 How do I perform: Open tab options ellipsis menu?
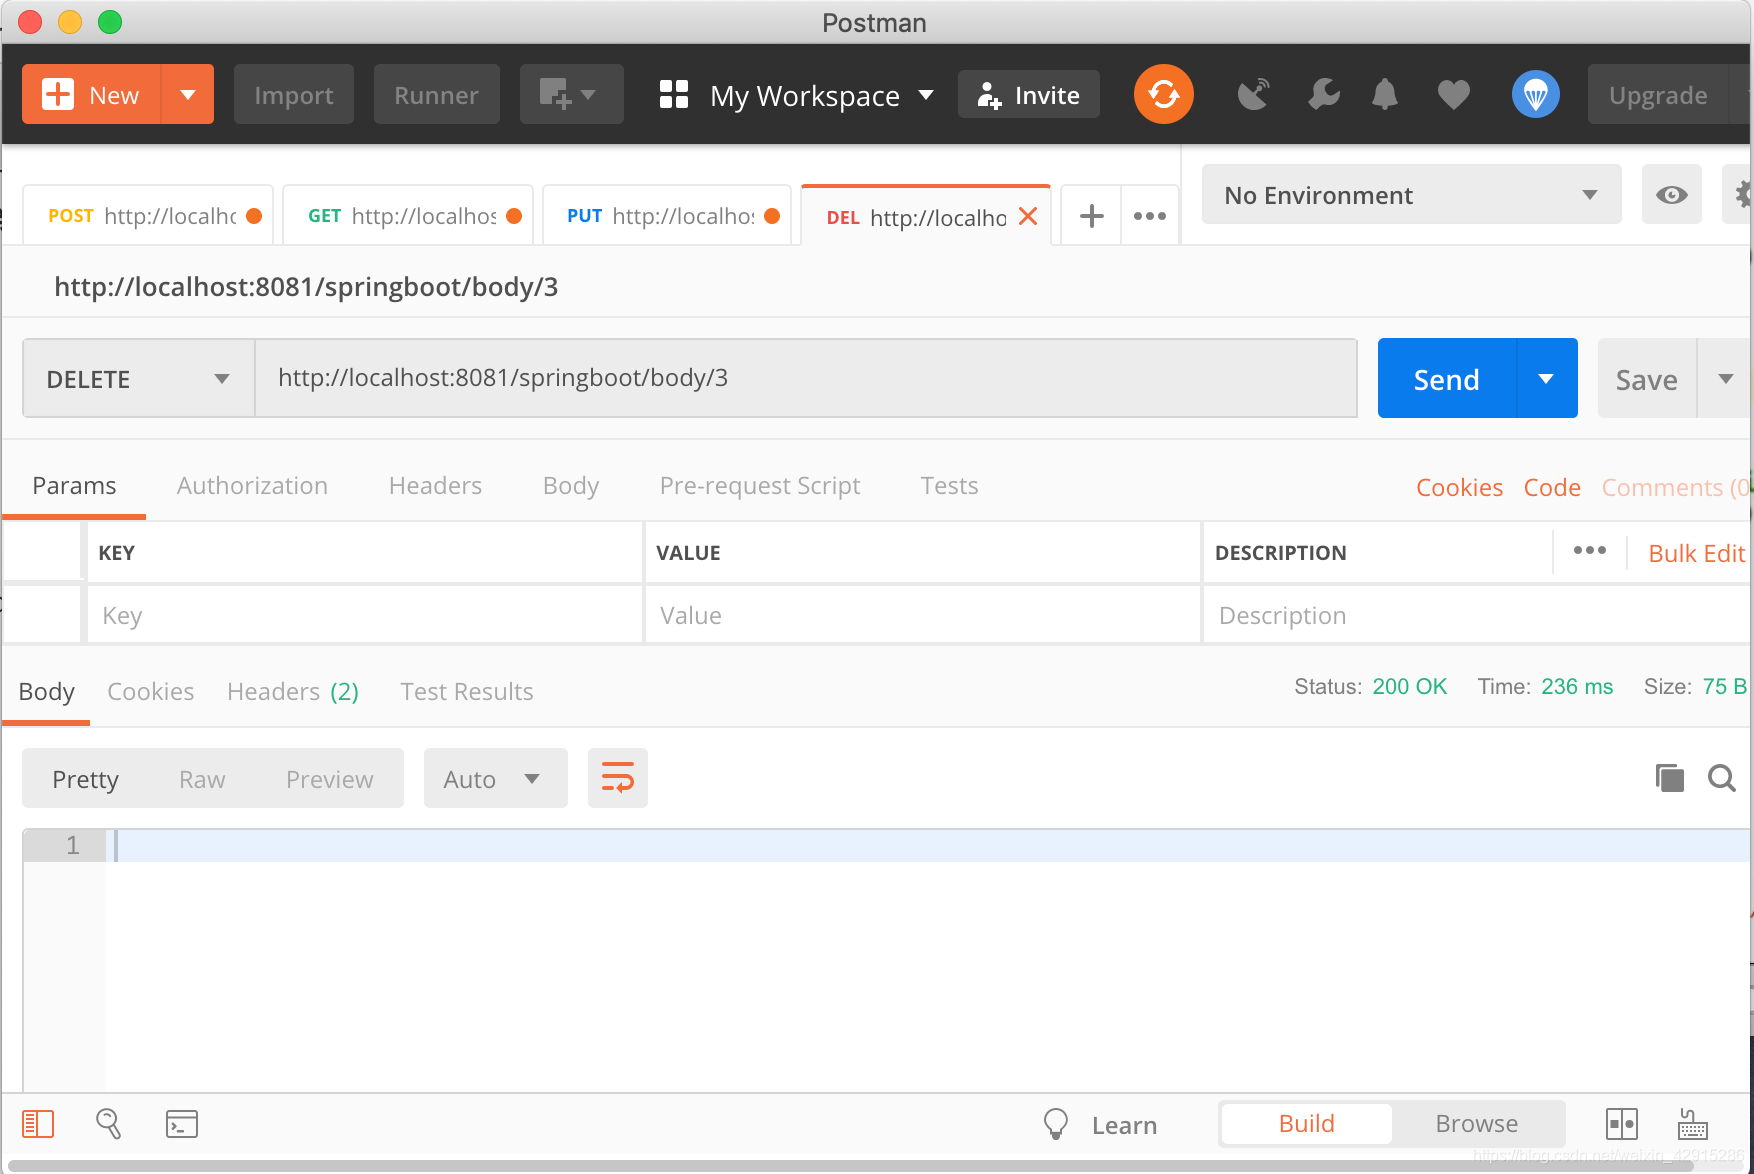point(1150,216)
